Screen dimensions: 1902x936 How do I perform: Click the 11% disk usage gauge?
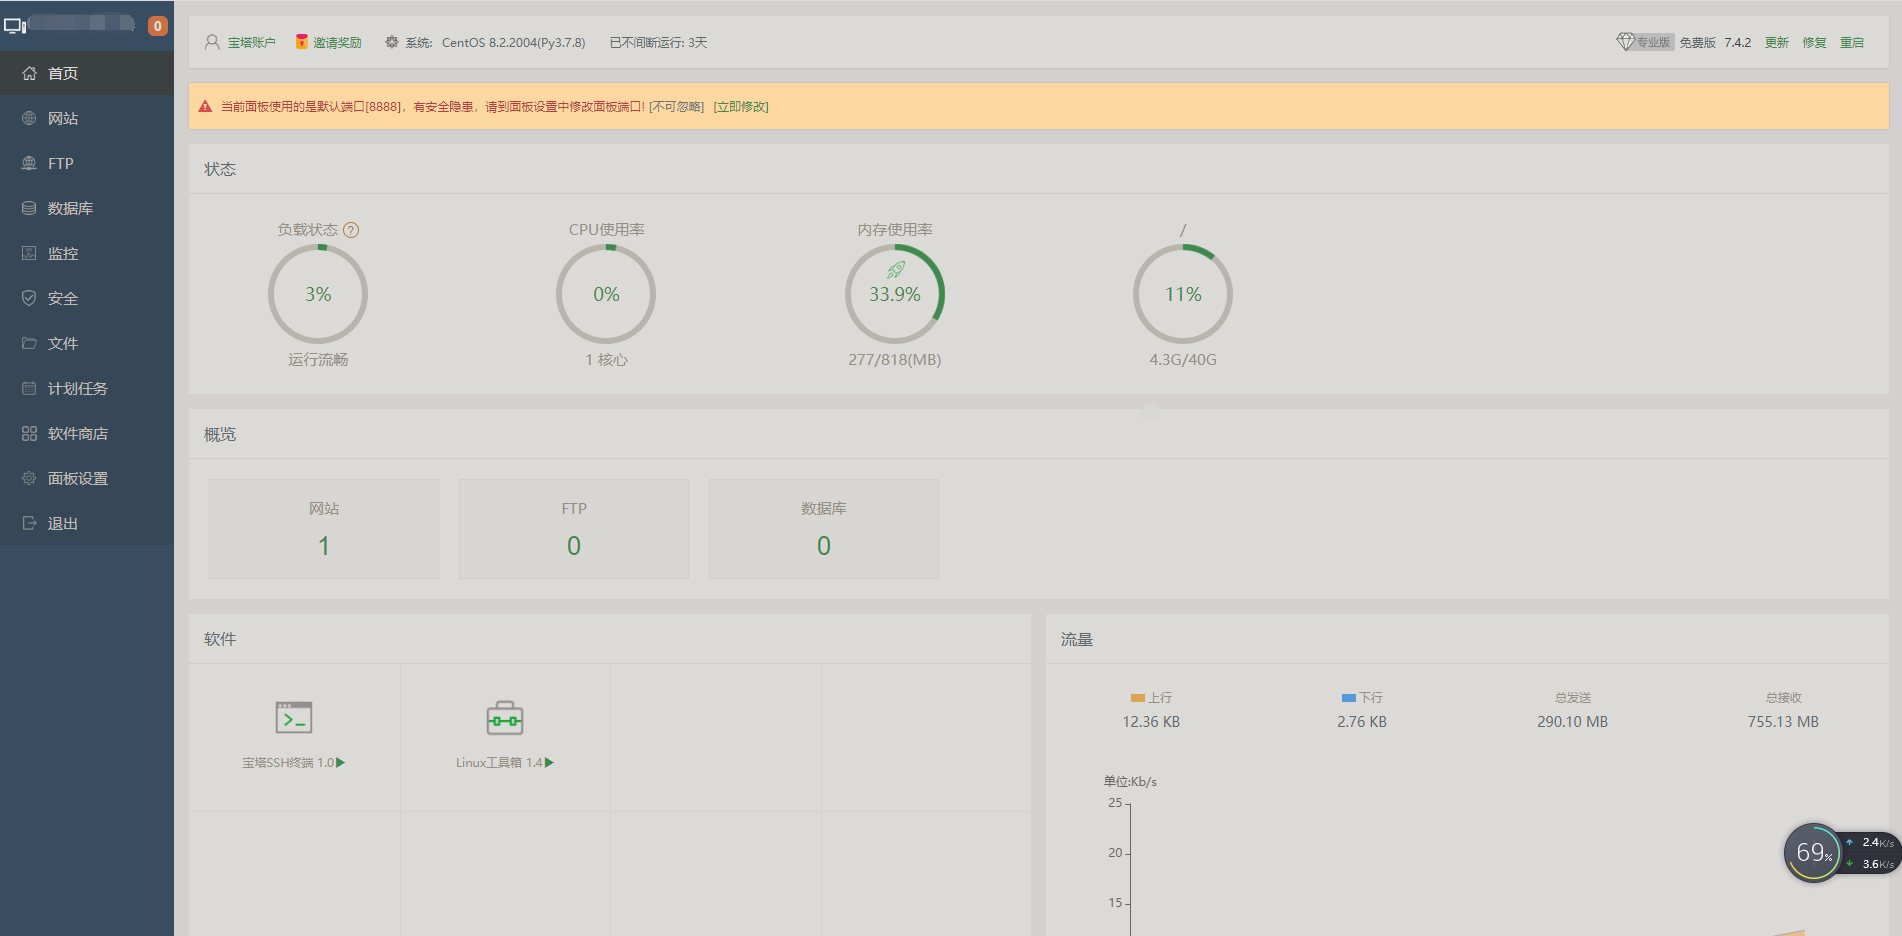pos(1183,294)
